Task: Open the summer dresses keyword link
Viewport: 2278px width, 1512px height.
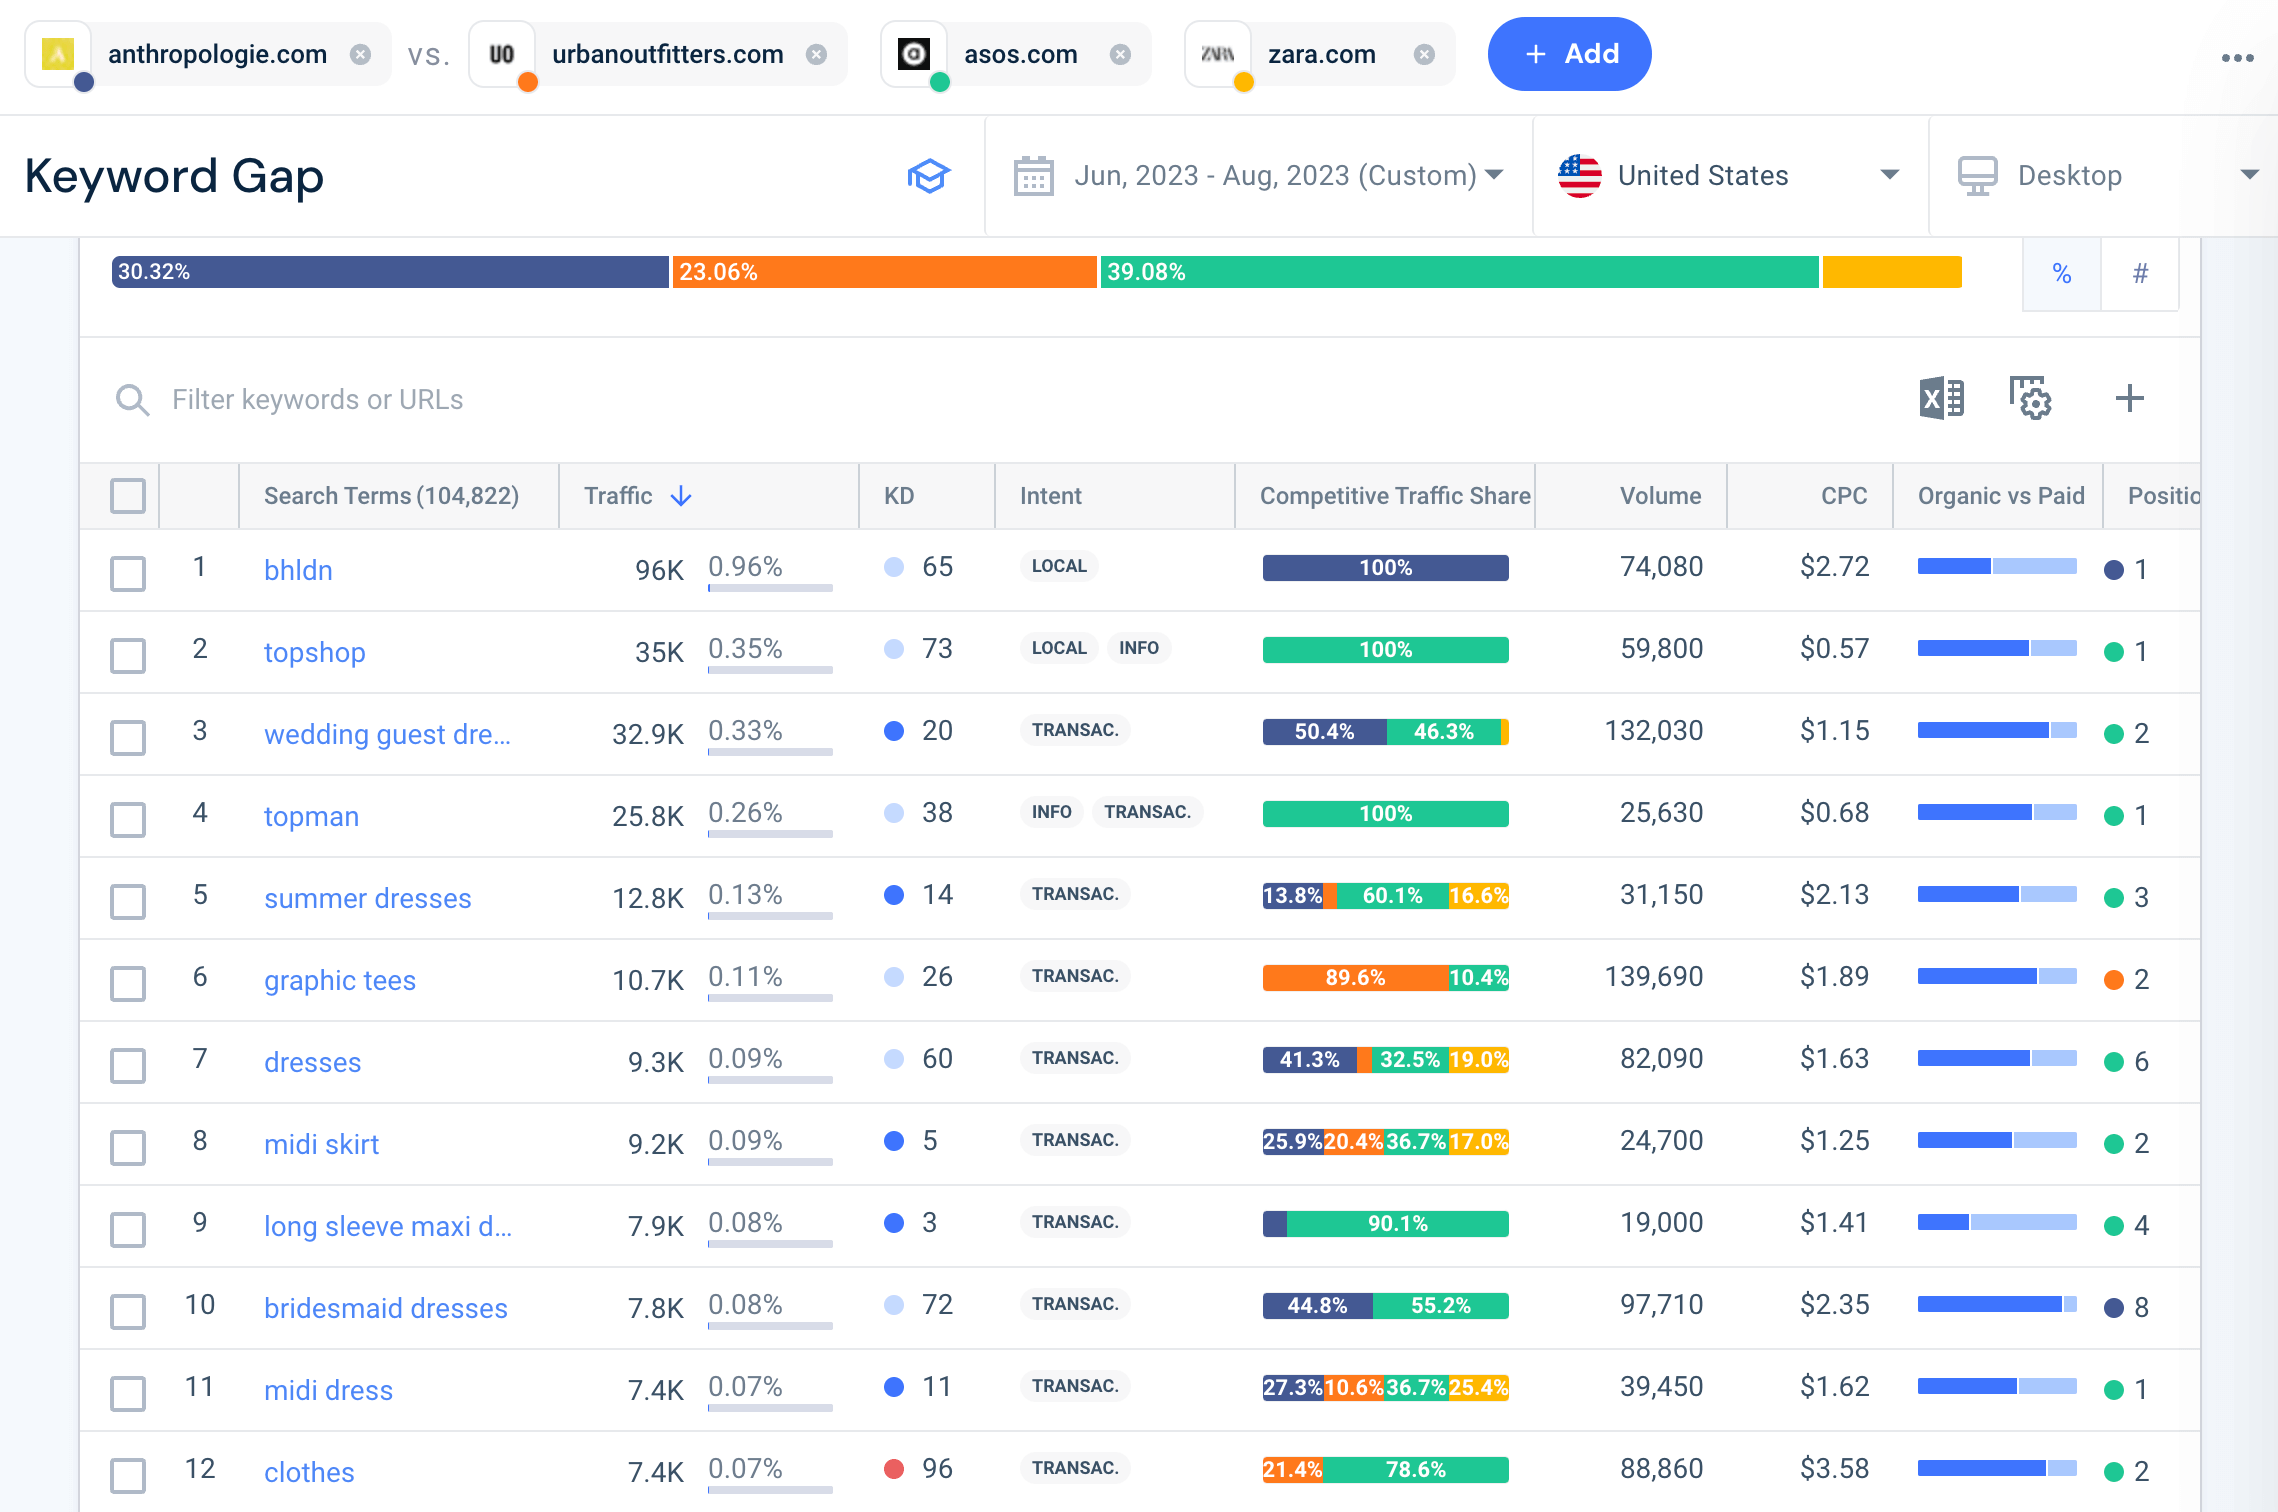Action: click(367, 898)
